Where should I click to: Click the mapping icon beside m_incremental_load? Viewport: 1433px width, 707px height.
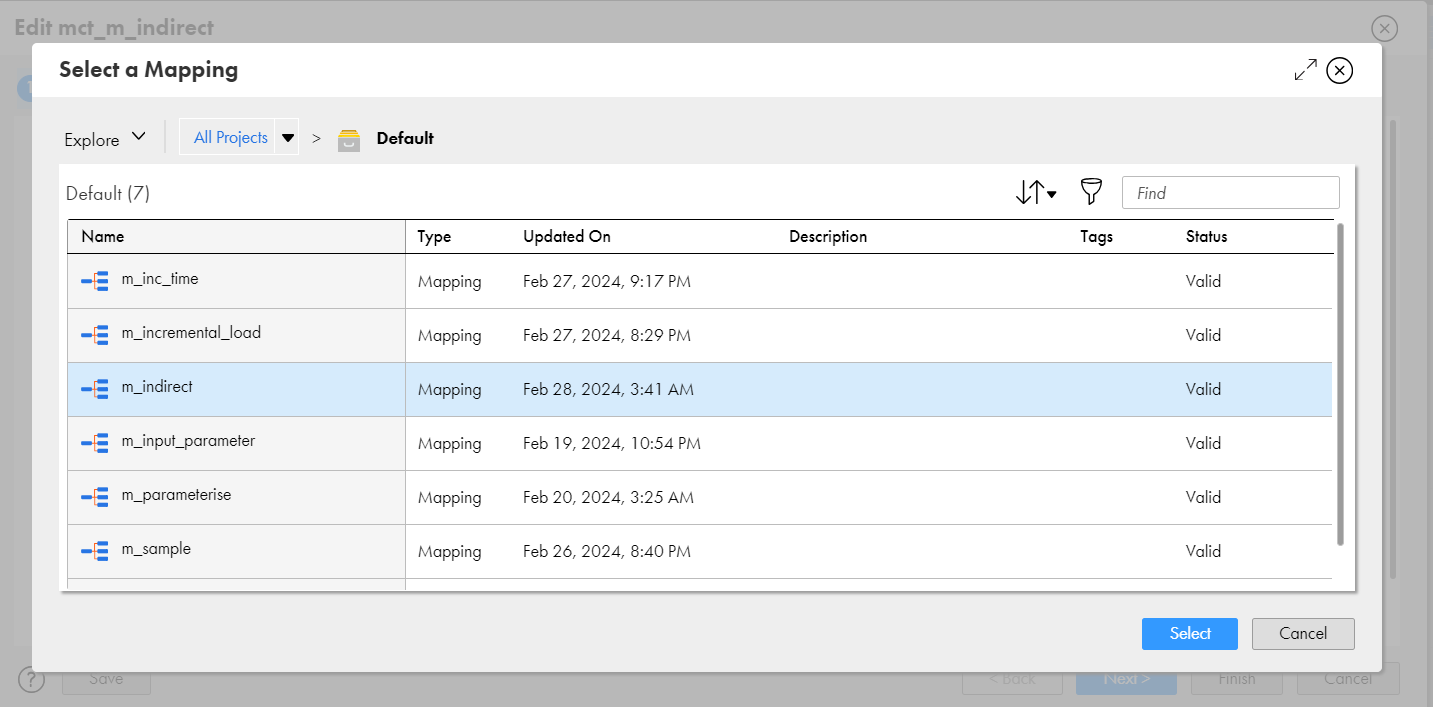[x=95, y=335]
